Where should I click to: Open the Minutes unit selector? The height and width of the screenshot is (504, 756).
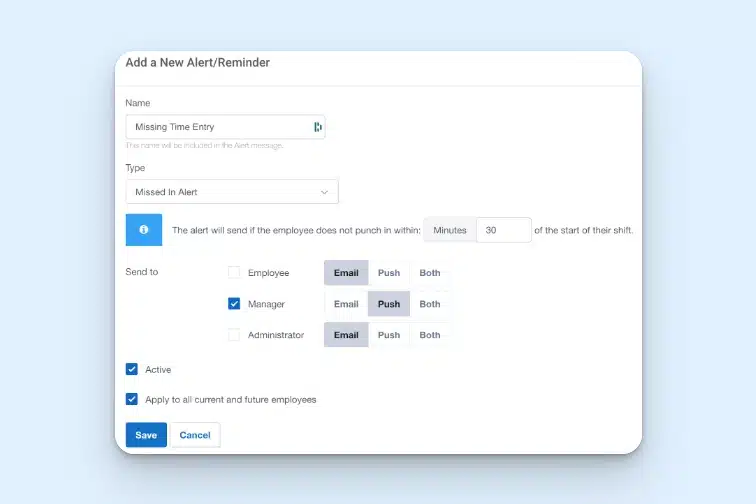tap(450, 230)
